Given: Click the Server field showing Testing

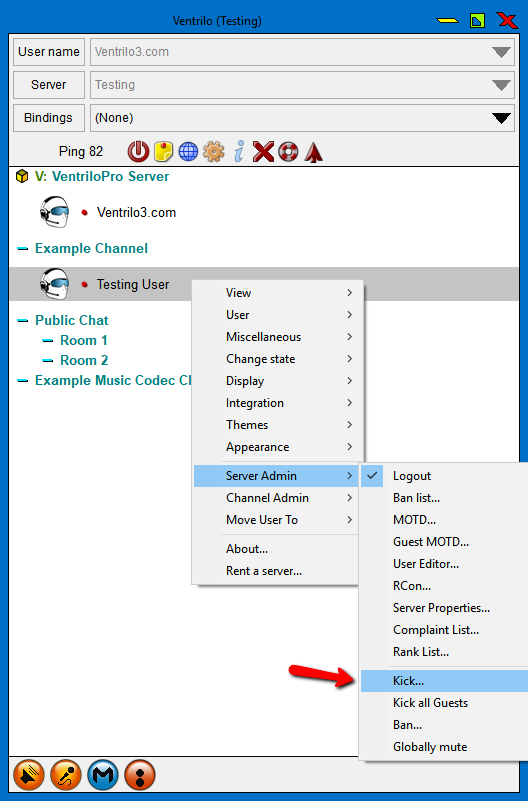Looking at the screenshot, I should coord(302,85).
